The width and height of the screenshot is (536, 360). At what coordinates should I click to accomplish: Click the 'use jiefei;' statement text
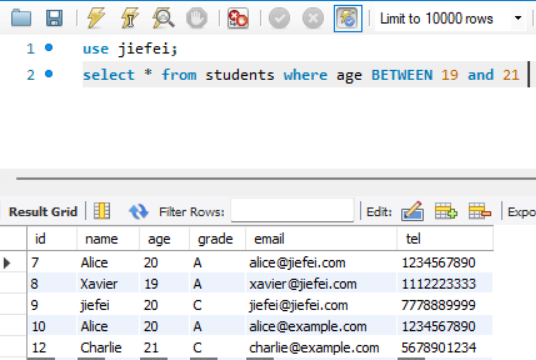coord(130,49)
